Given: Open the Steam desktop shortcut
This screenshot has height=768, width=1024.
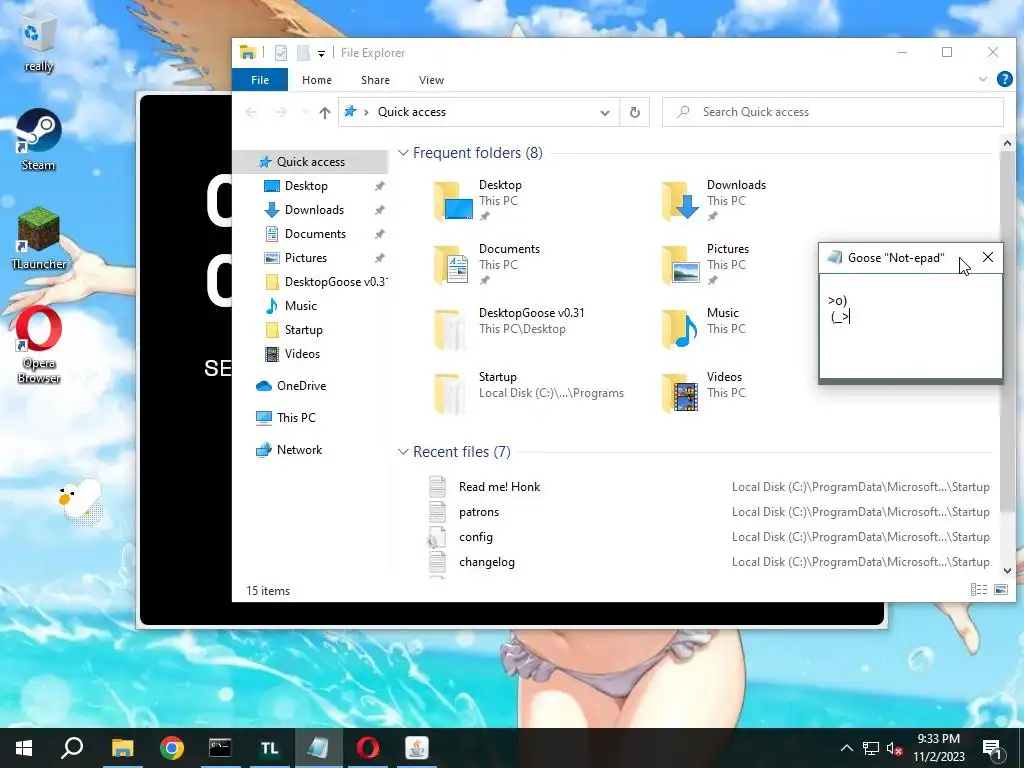Looking at the screenshot, I should [x=39, y=140].
